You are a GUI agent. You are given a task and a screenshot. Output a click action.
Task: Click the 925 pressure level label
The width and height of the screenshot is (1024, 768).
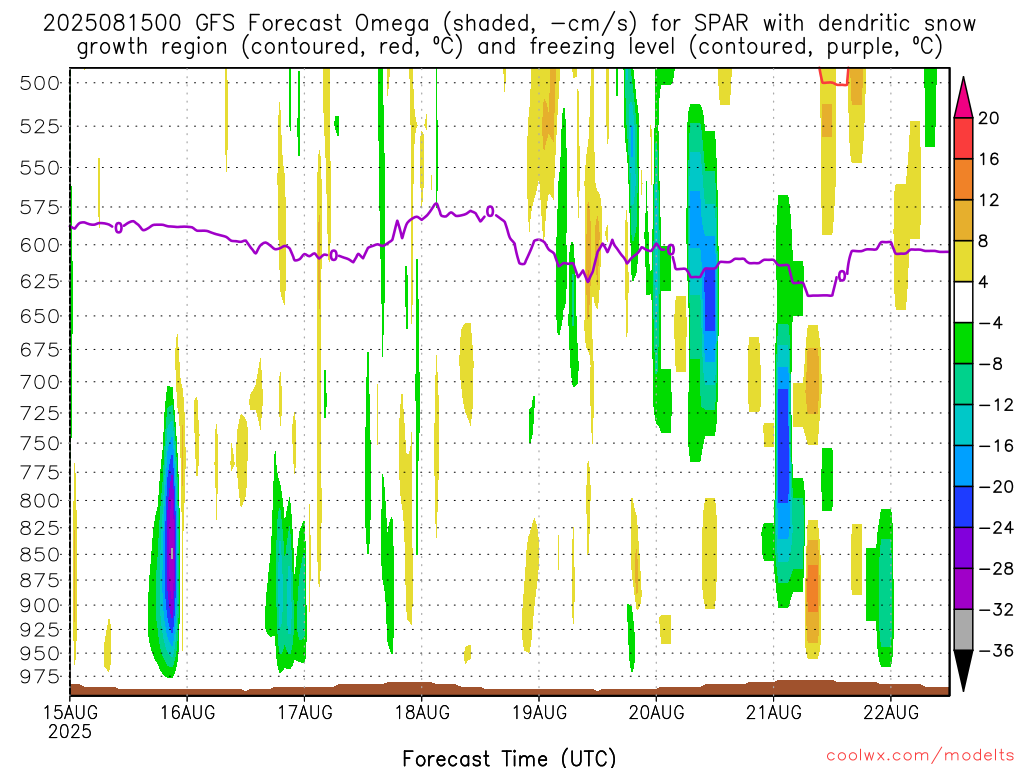pyautogui.click(x=39, y=630)
